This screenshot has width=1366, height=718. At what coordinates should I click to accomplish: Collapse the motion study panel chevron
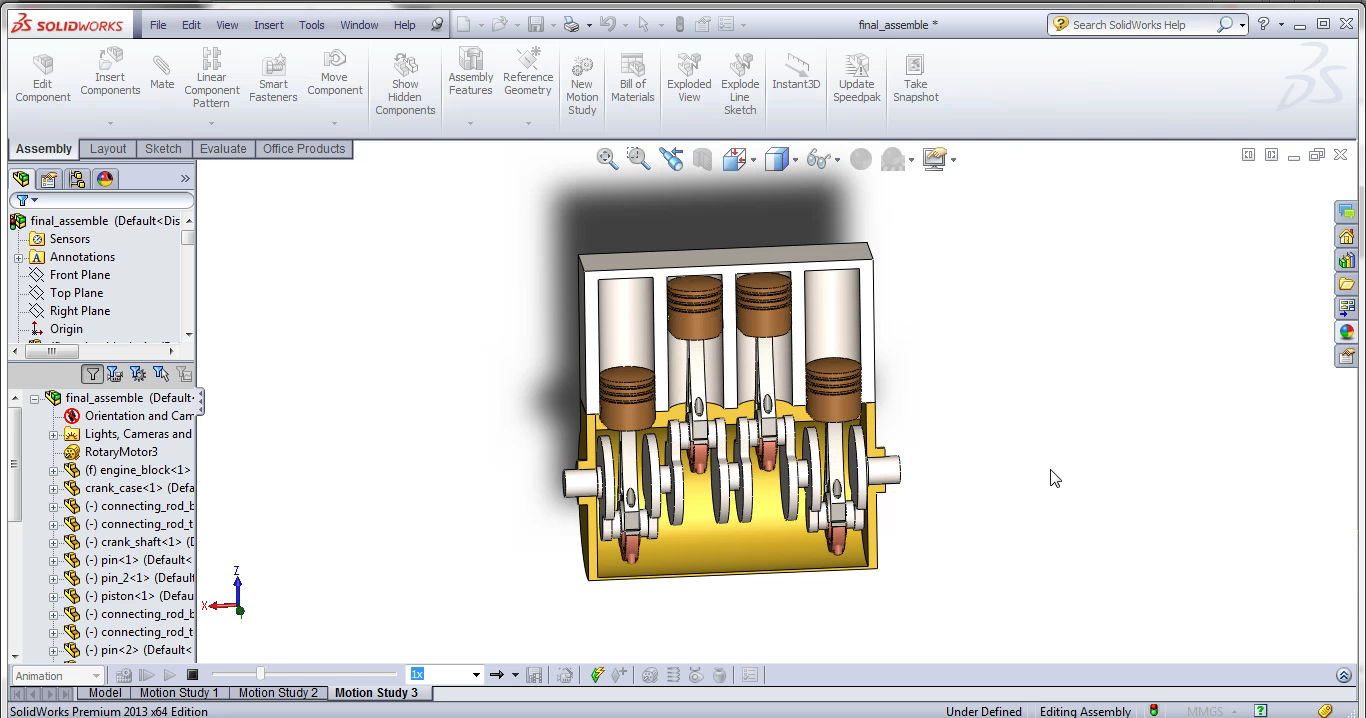(x=1343, y=675)
